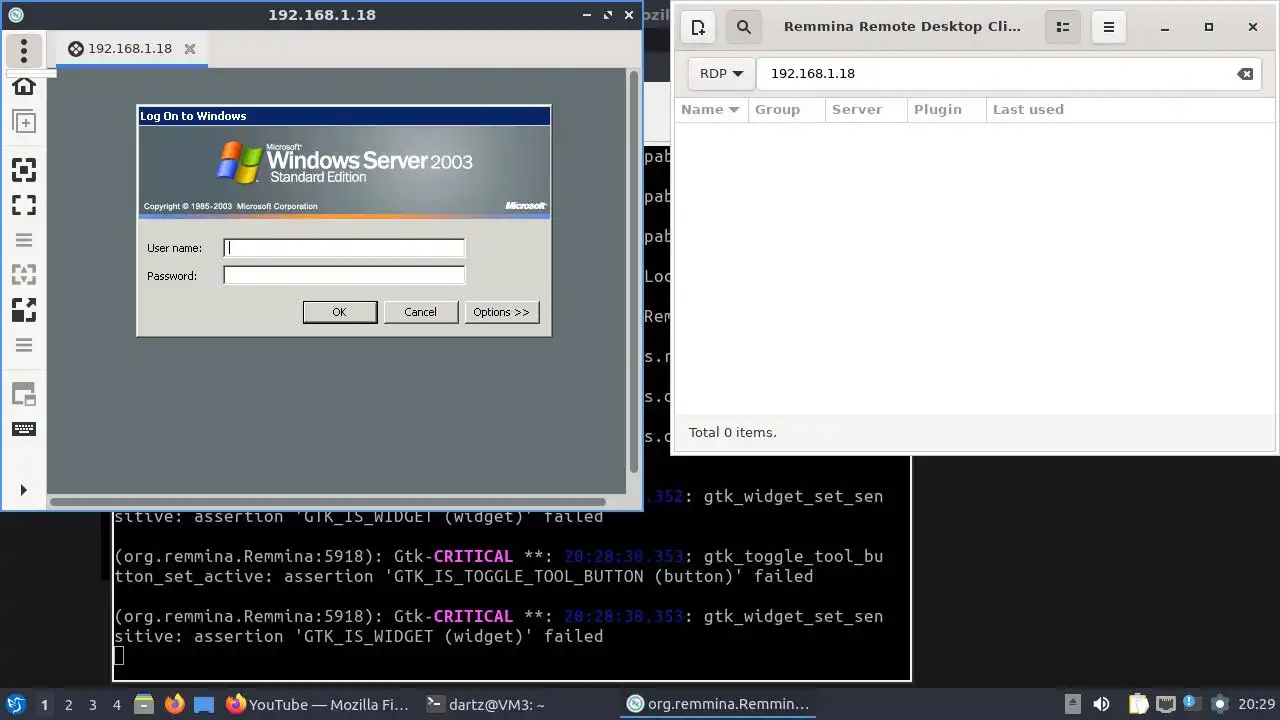
Task: Click the clipboard manager tray icon
Action: click(x=1138, y=704)
